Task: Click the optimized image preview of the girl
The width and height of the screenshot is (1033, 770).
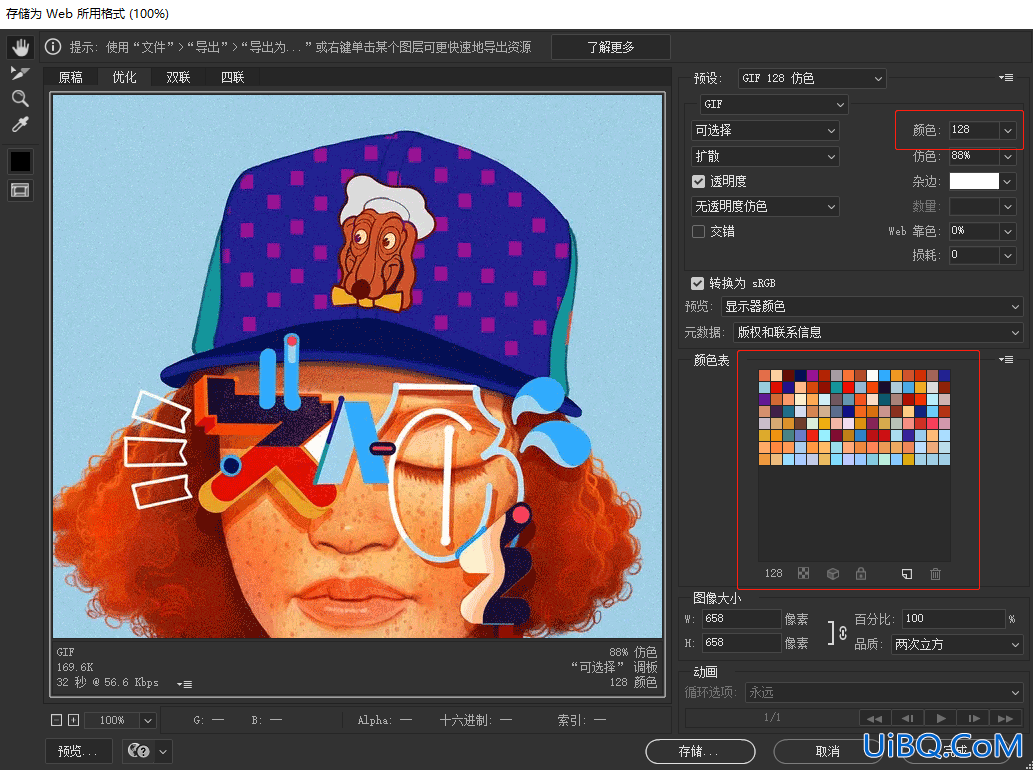Action: coord(358,366)
